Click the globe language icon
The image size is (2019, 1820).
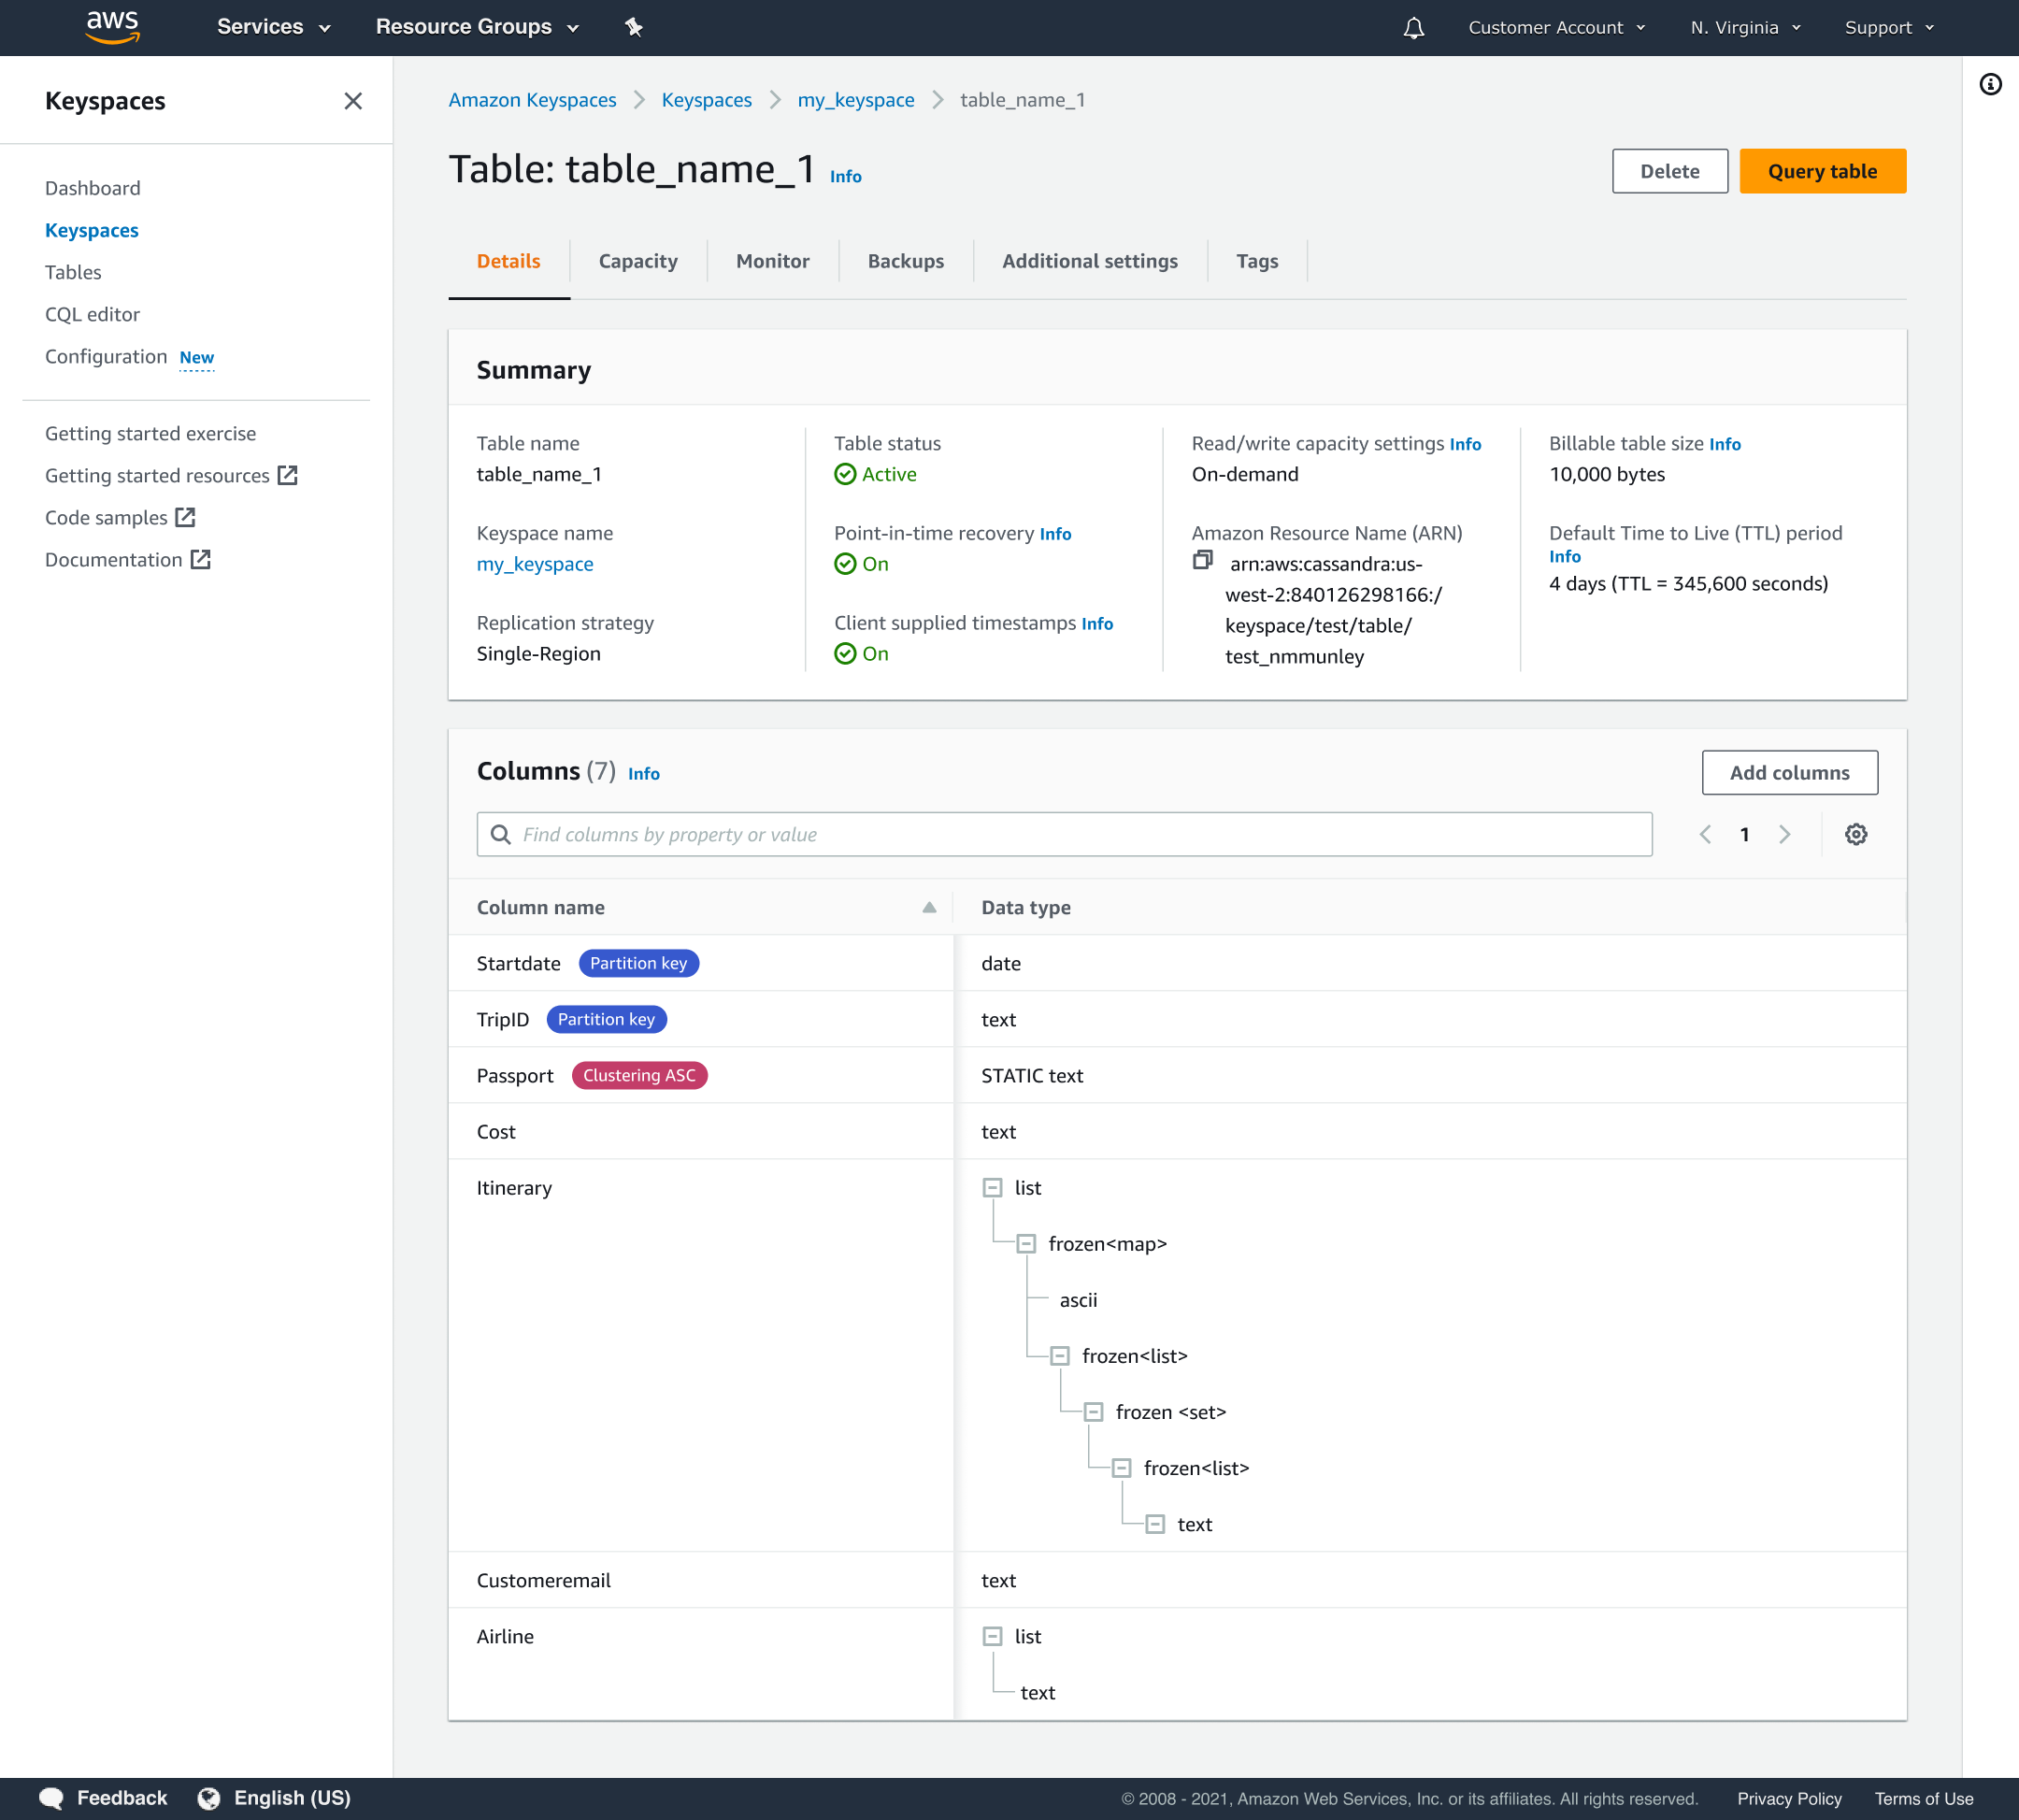[x=209, y=1798]
